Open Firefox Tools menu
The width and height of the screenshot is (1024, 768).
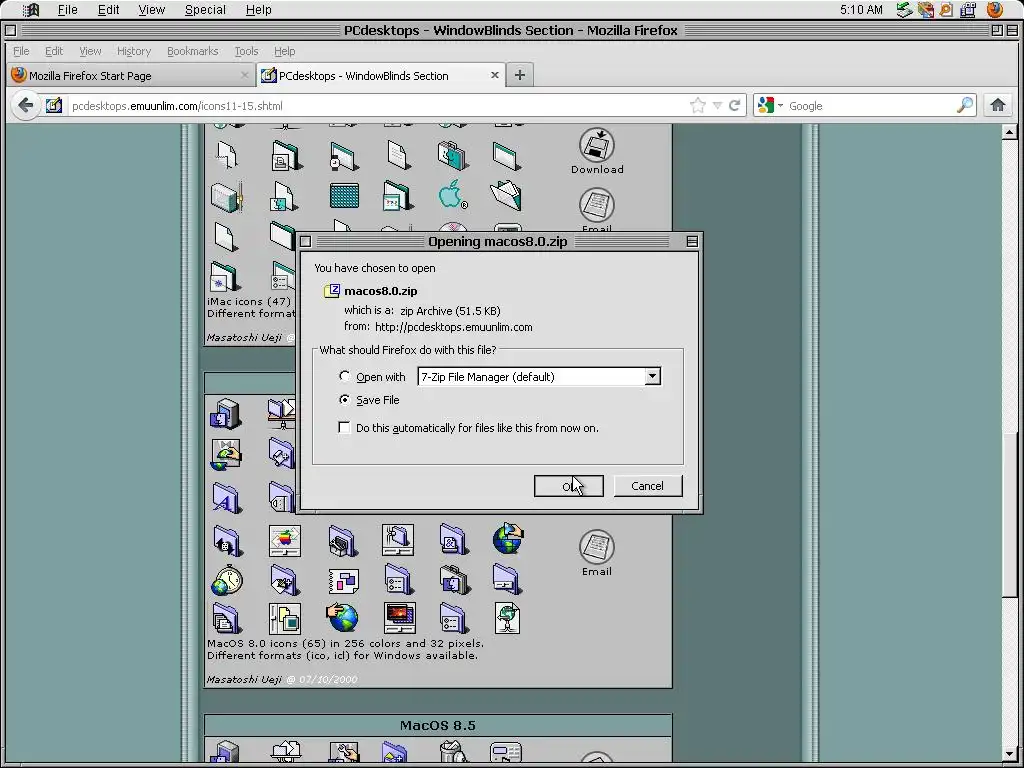(x=246, y=51)
